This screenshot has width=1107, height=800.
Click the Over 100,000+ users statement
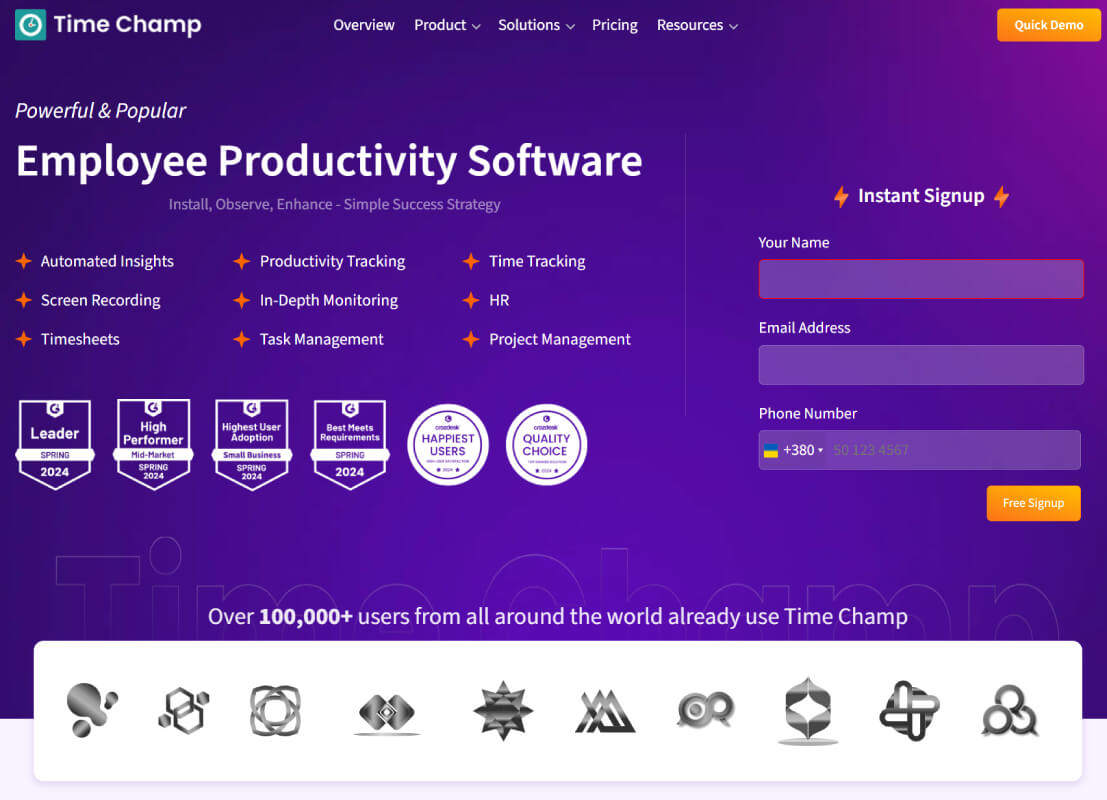[558, 616]
